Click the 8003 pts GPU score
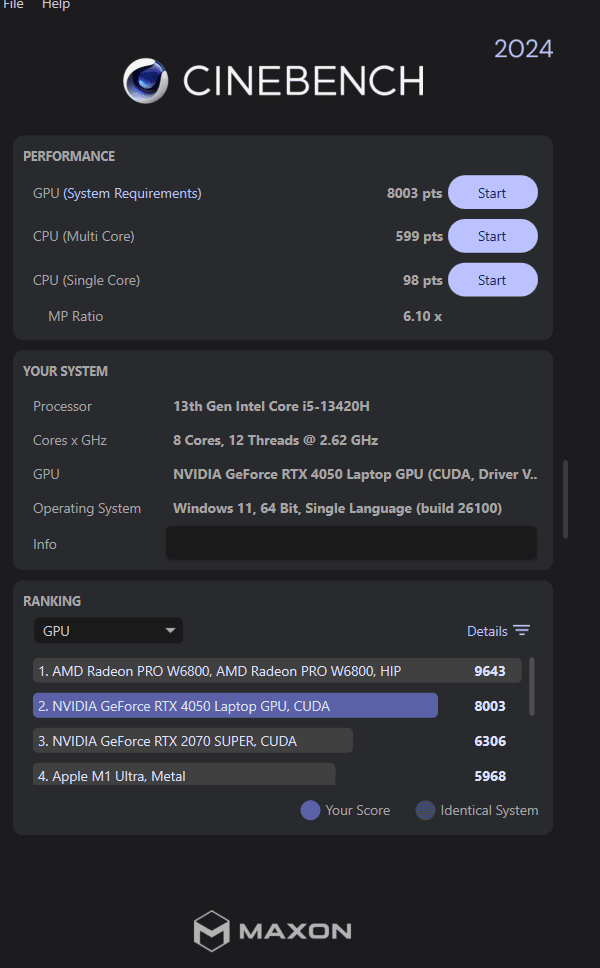The width and height of the screenshot is (600, 968). pos(414,193)
